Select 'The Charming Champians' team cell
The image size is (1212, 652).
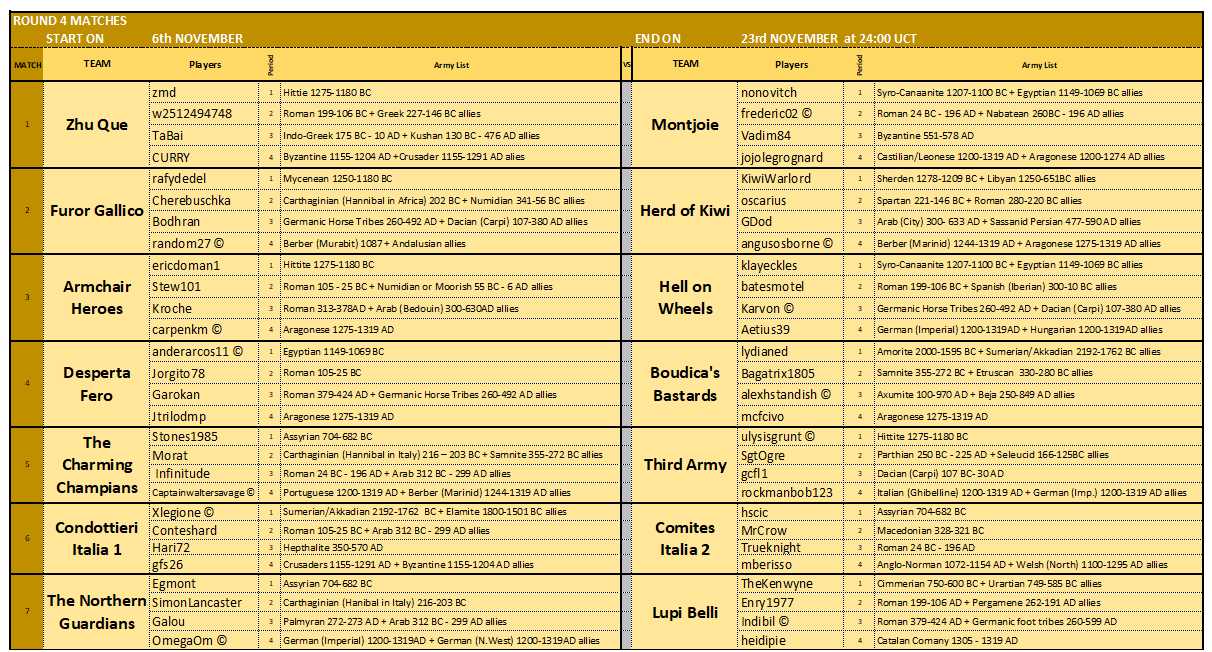97,465
